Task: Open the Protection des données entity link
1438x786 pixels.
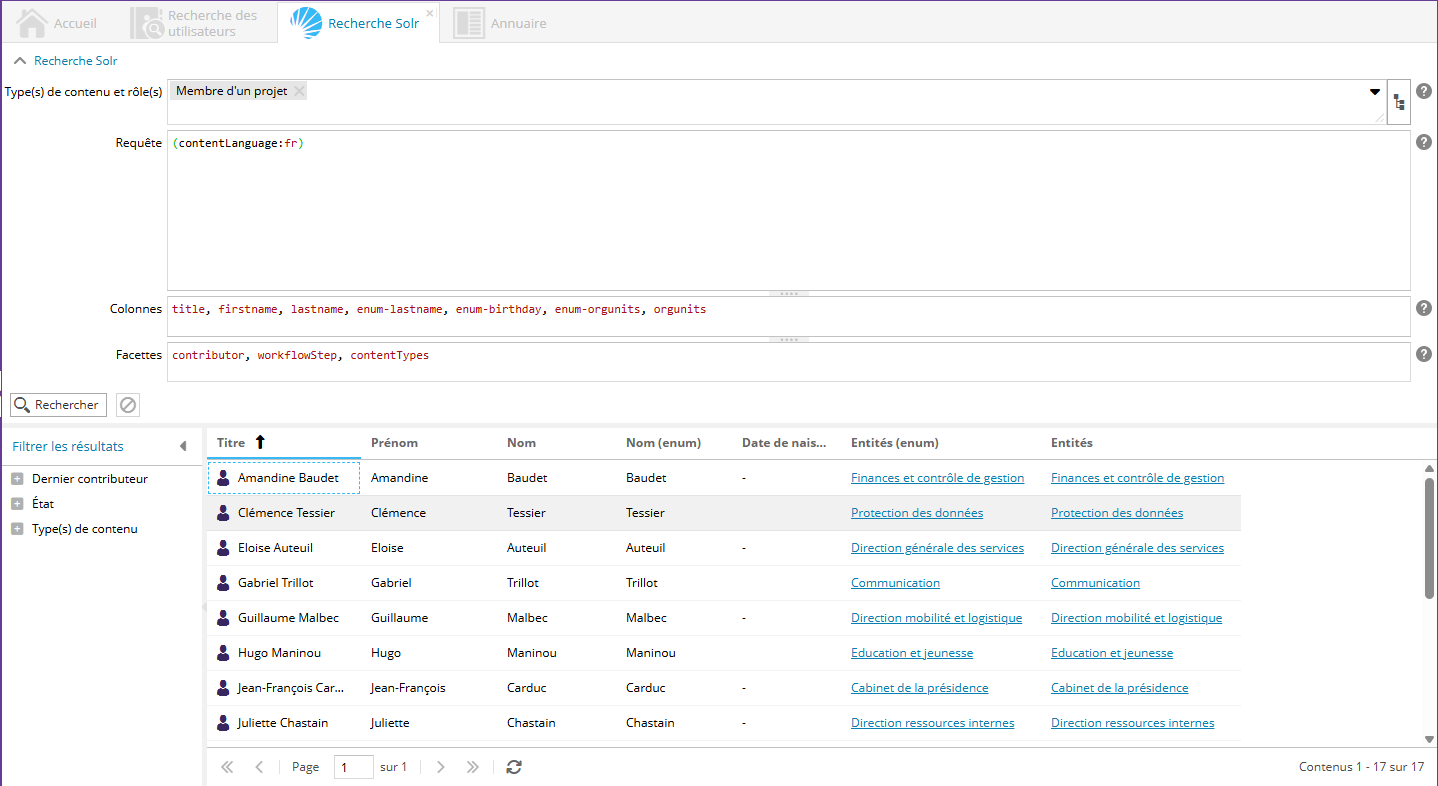Action: [916, 513]
